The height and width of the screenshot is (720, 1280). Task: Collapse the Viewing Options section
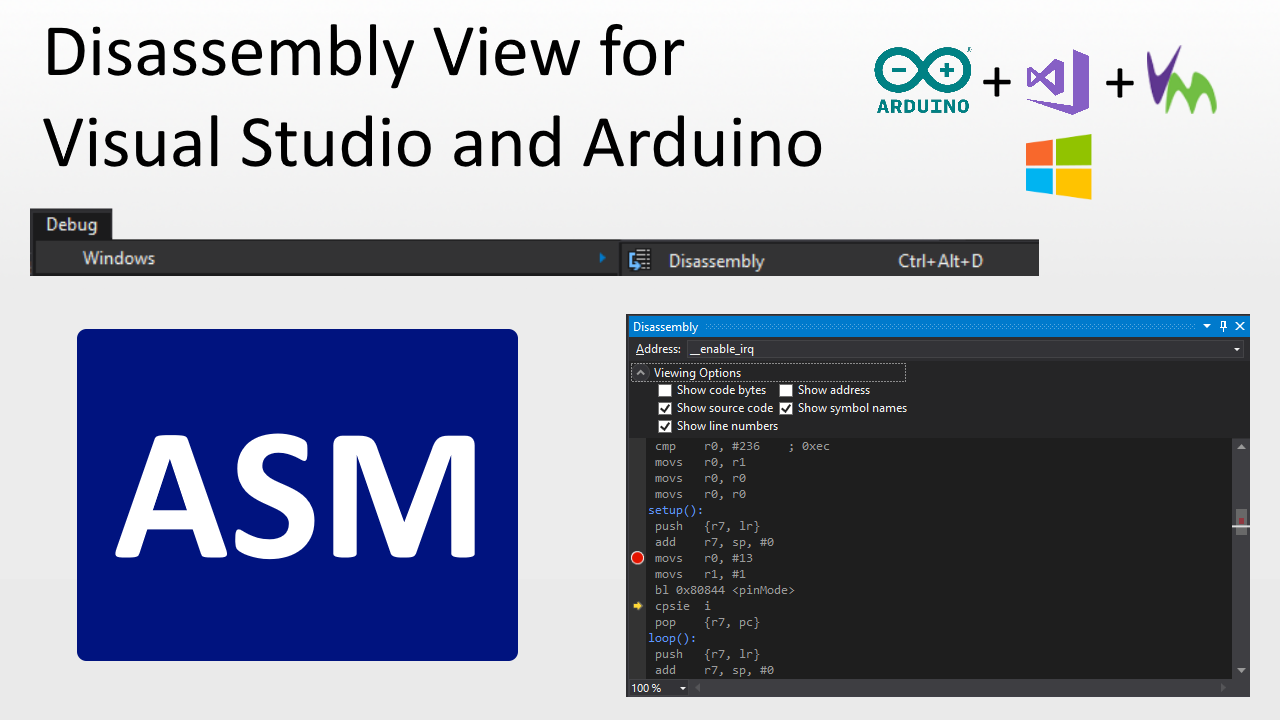click(x=640, y=371)
